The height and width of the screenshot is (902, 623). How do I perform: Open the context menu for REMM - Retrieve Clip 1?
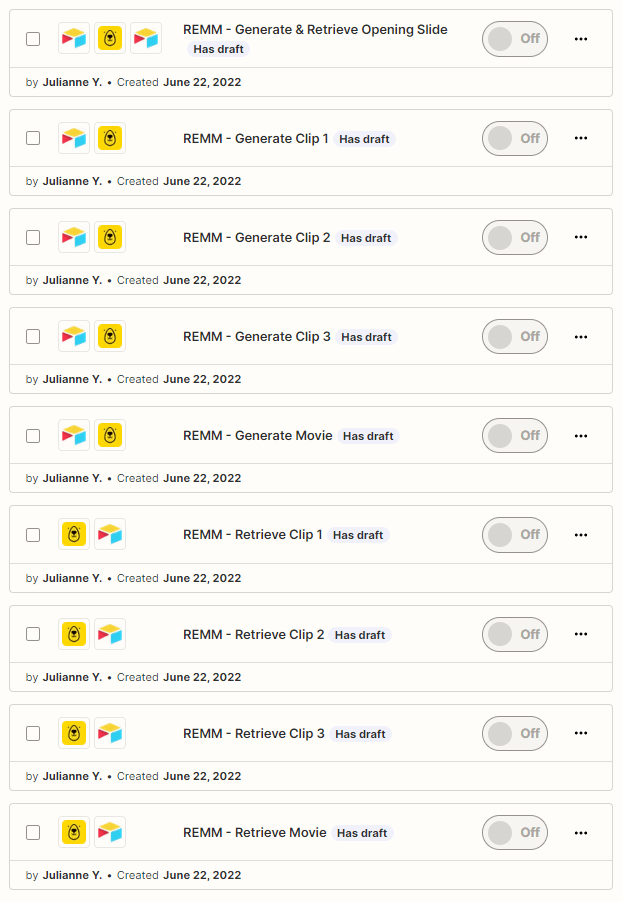pos(581,534)
